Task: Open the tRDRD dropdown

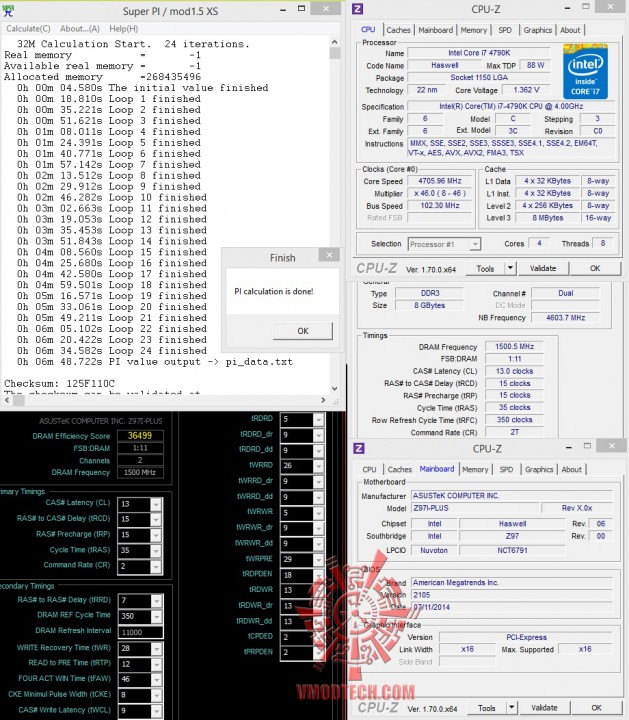Action: click(x=318, y=419)
